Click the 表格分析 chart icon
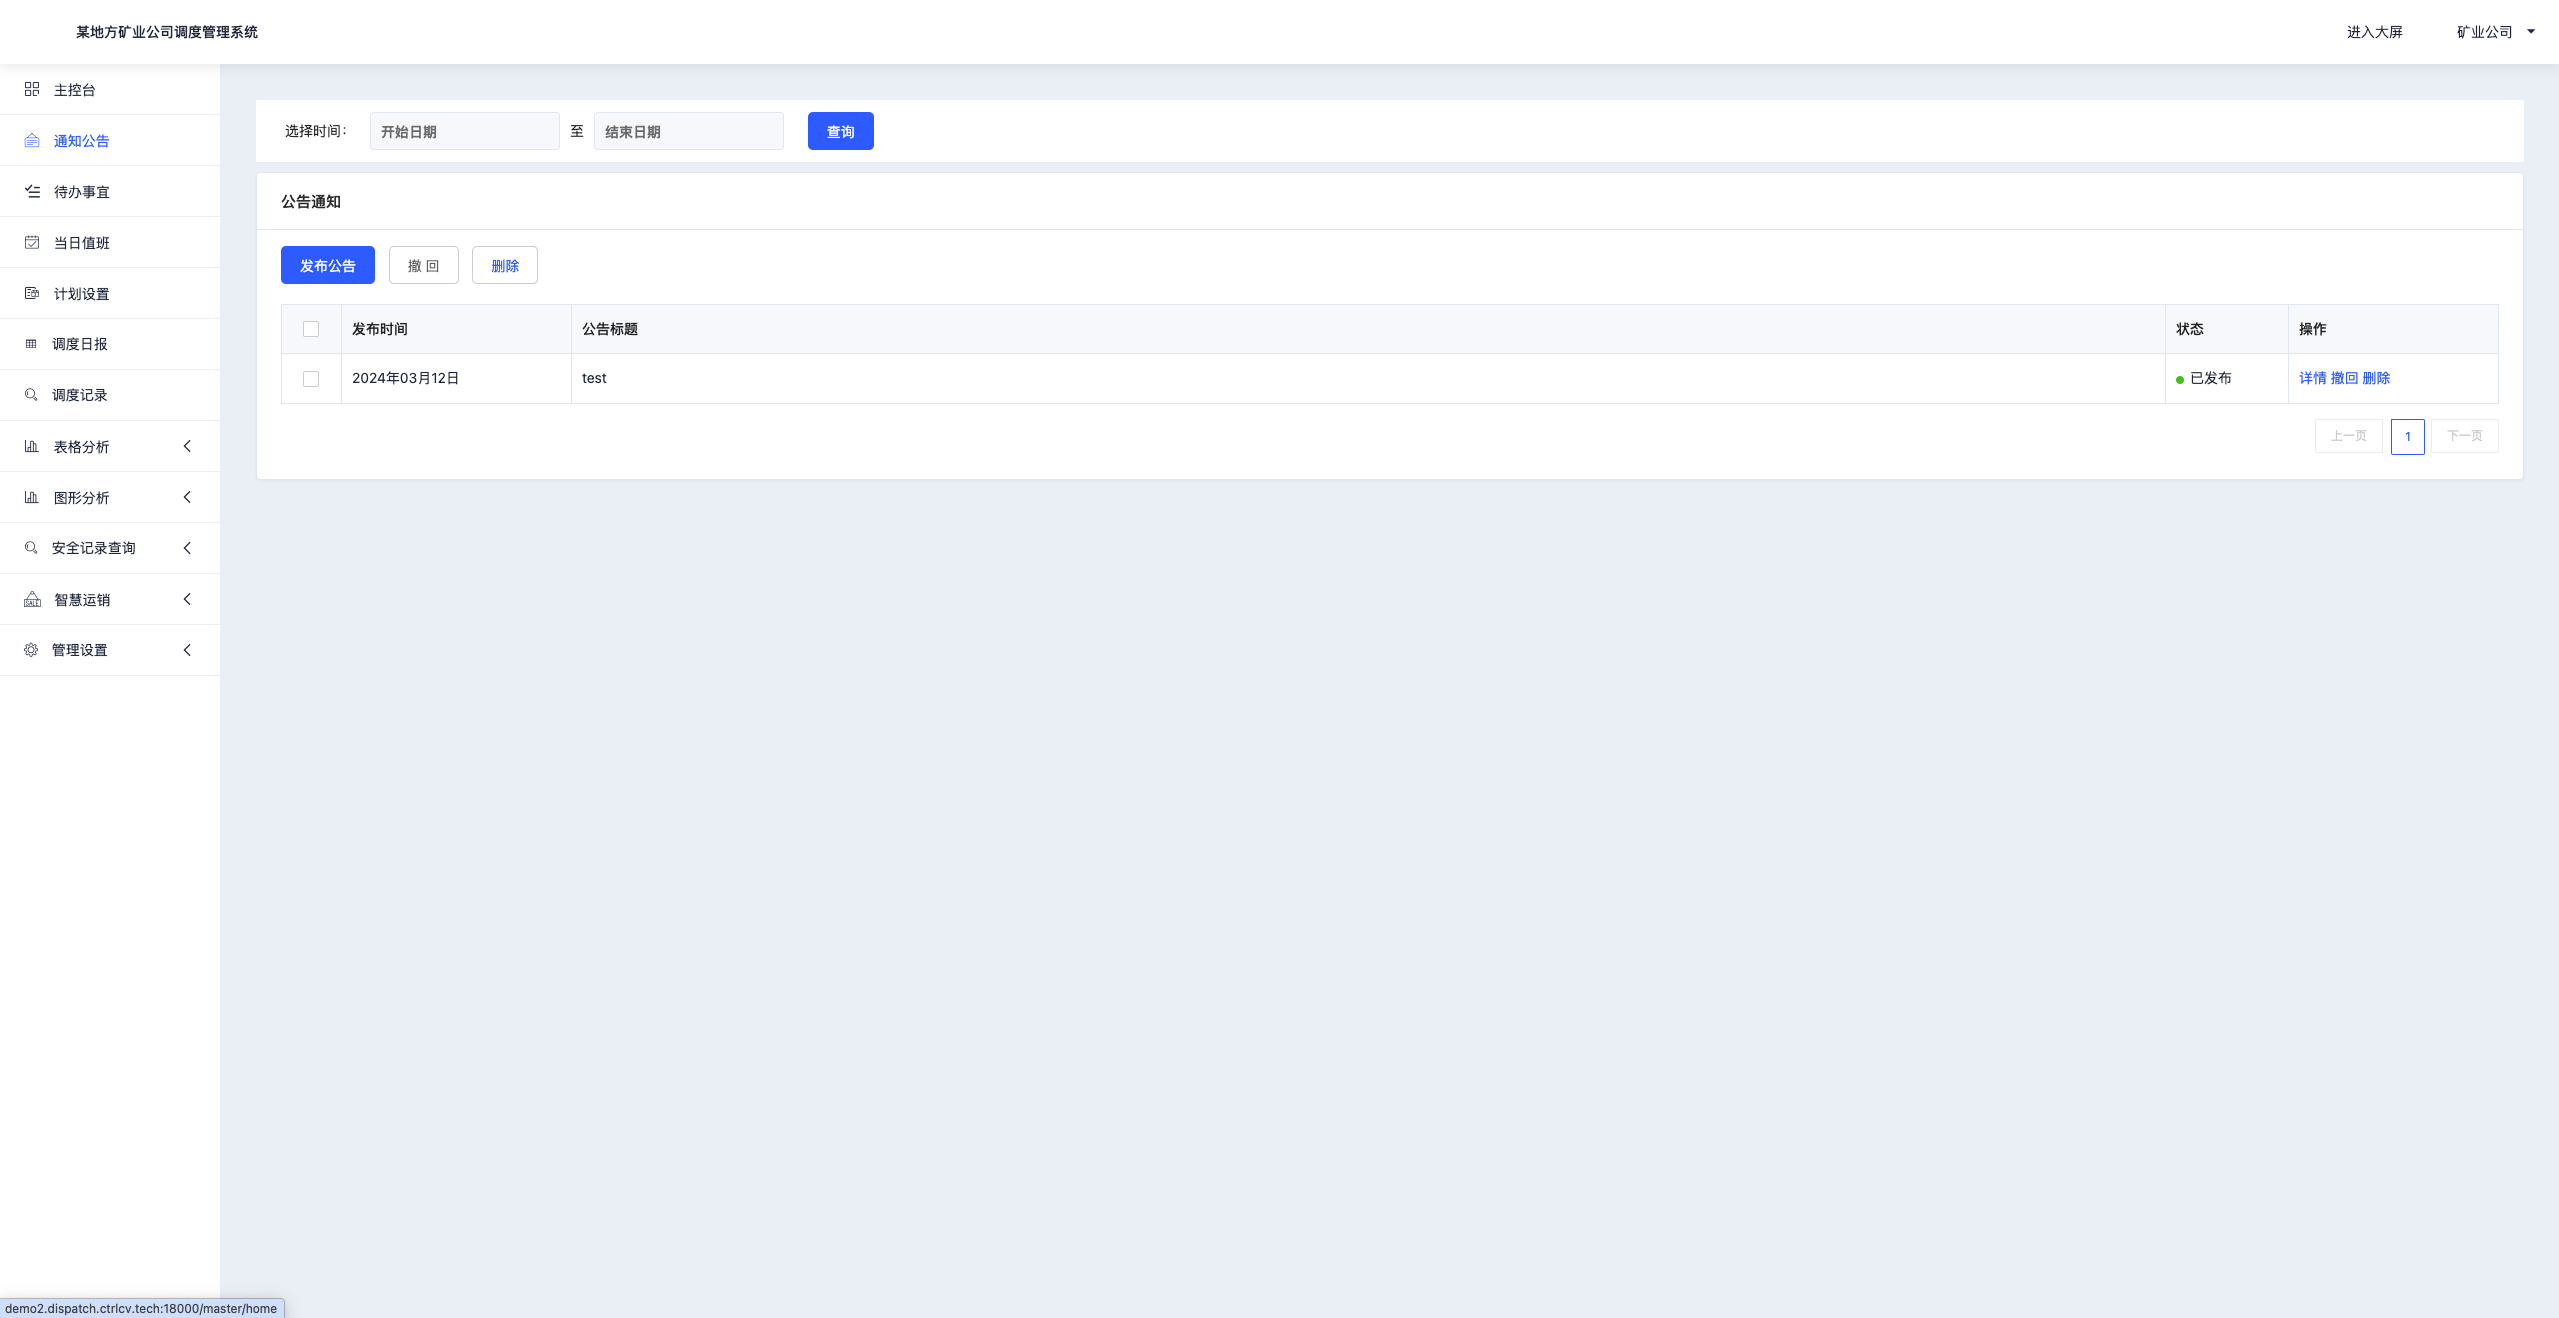2559x1318 pixels. (x=32, y=446)
